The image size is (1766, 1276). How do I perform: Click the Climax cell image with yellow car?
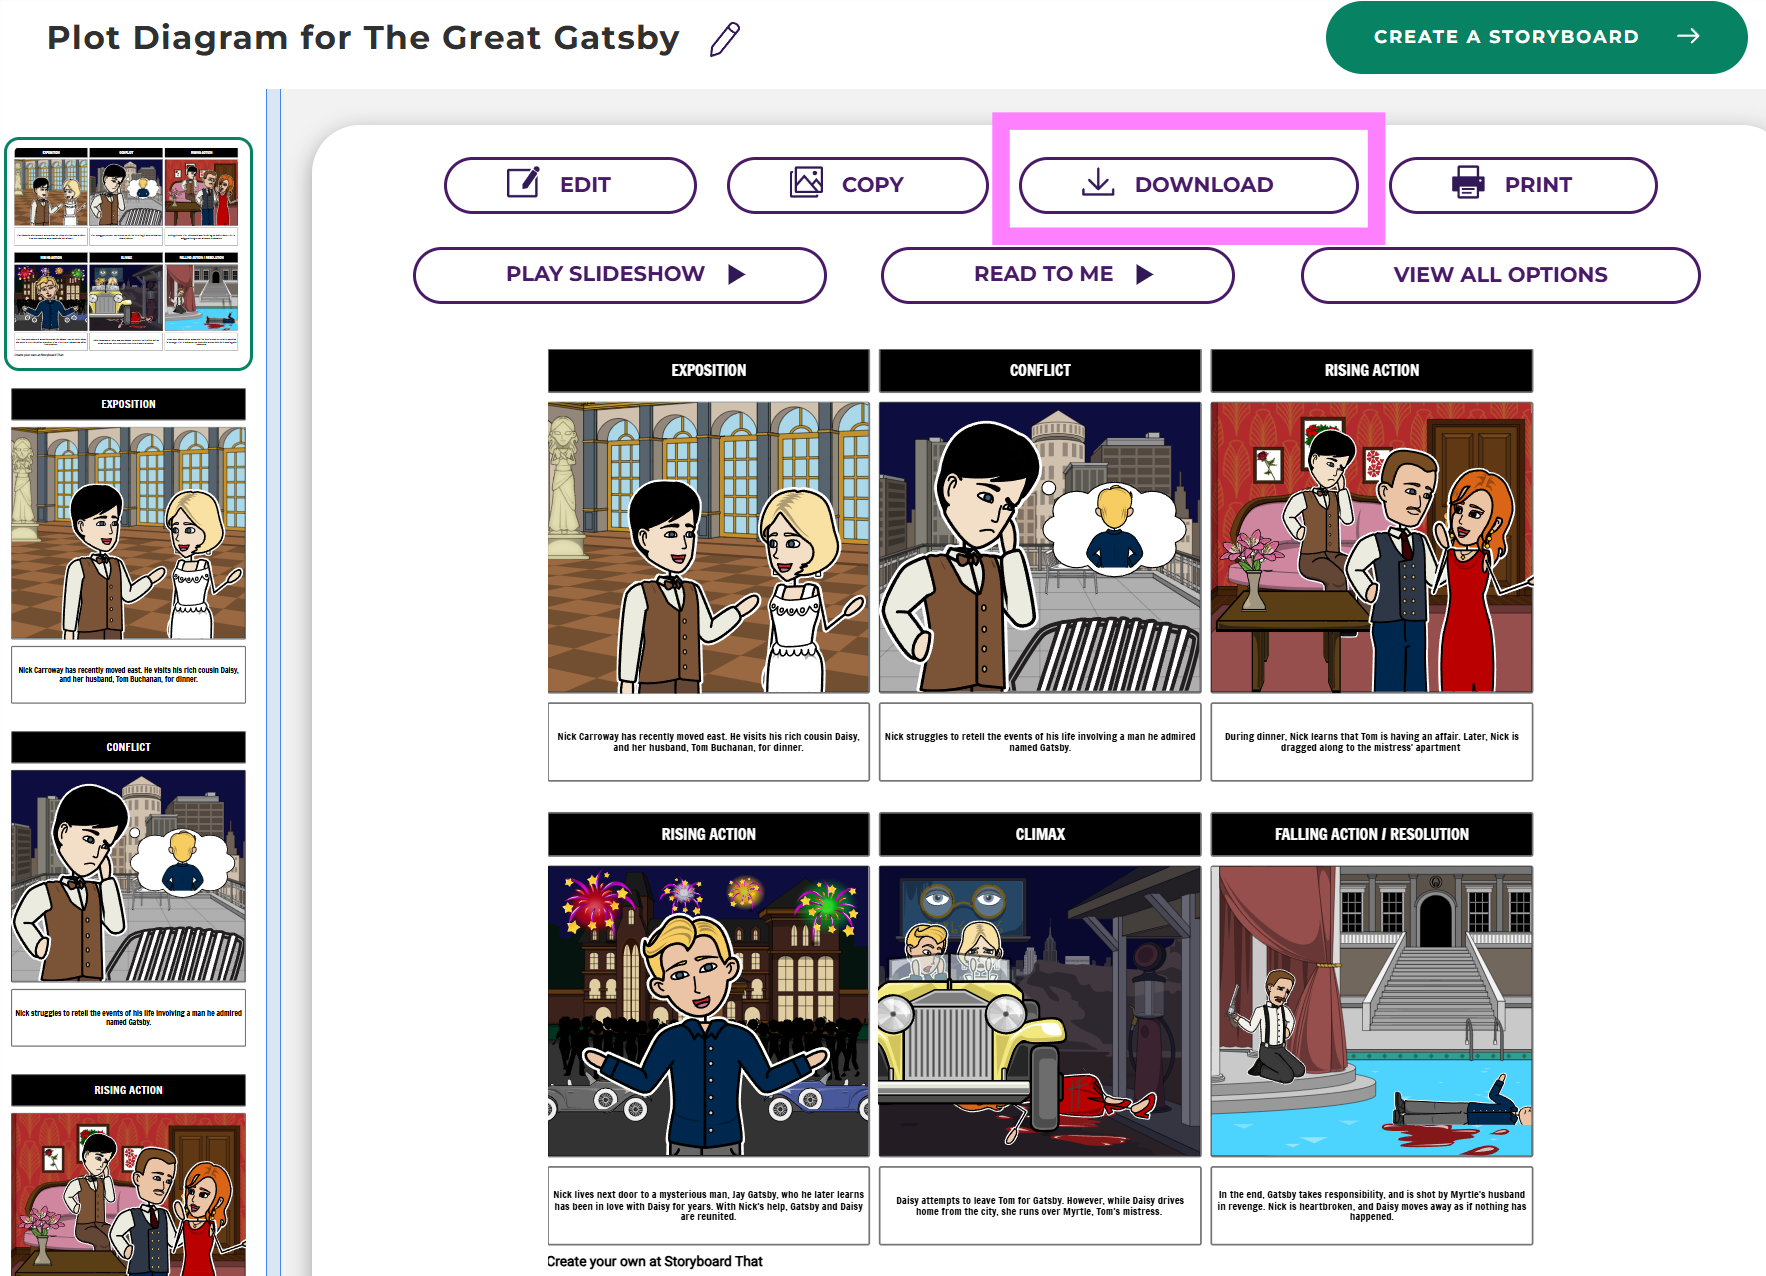pos(1040,1011)
